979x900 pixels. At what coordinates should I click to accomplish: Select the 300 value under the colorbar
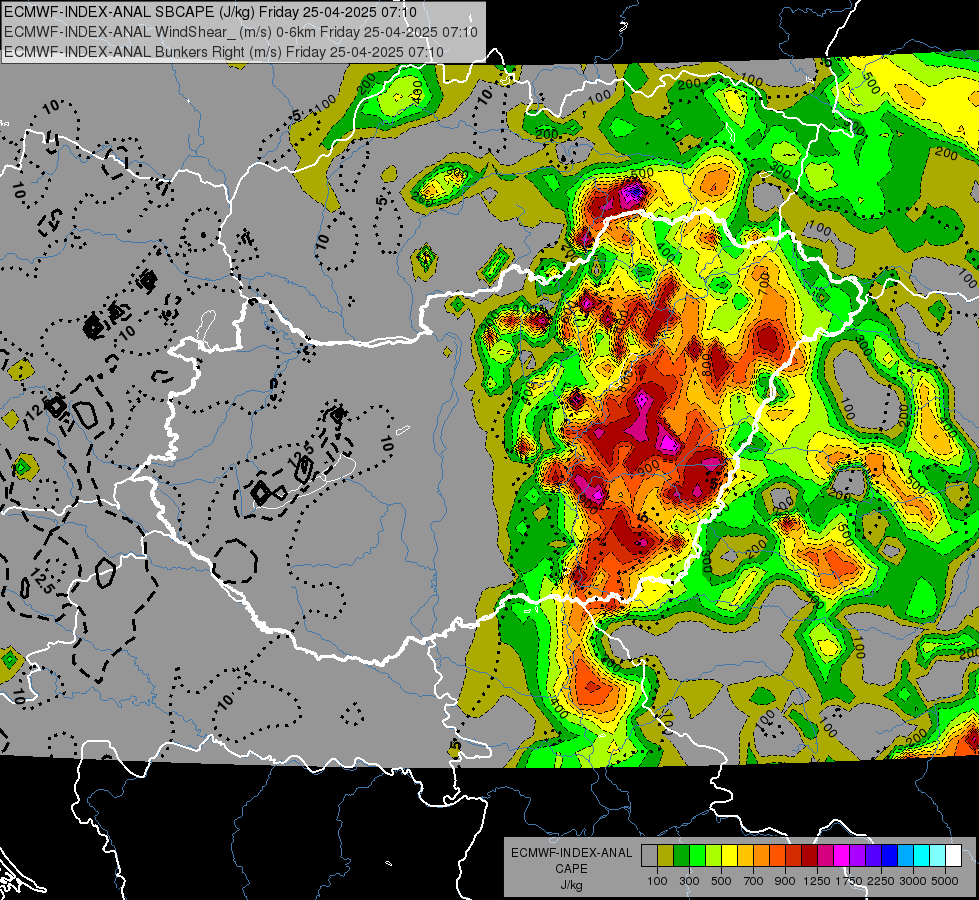[689, 881]
